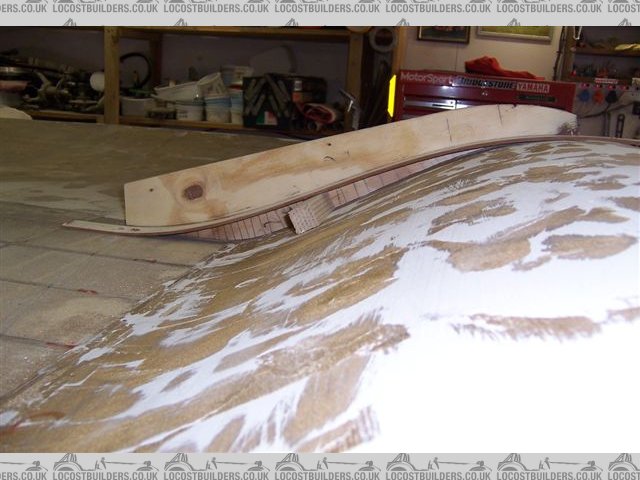Open the LOCOSTBUILDERS.CO.UK link in the top banner
Viewport: 640px width, 480px height.
(330, 6)
